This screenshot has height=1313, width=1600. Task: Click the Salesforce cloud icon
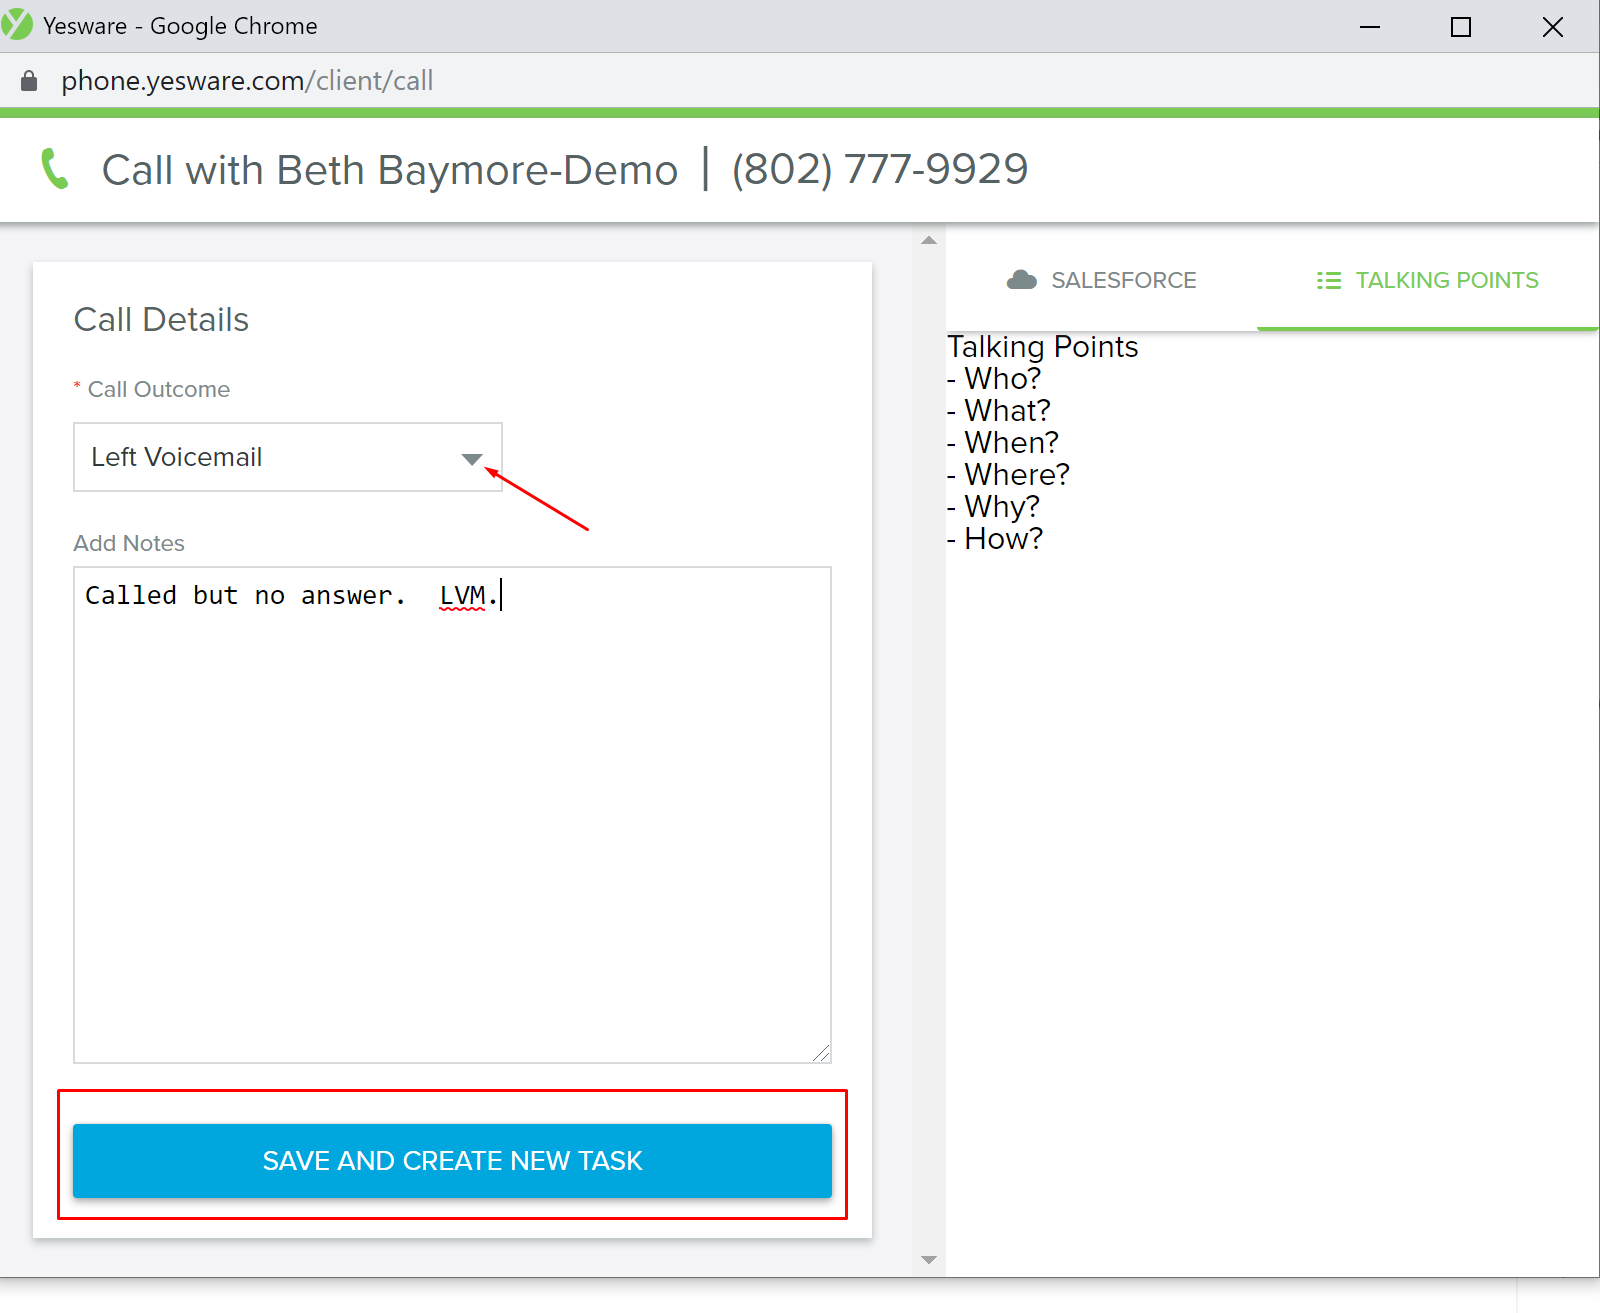[x=1021, y=280]
